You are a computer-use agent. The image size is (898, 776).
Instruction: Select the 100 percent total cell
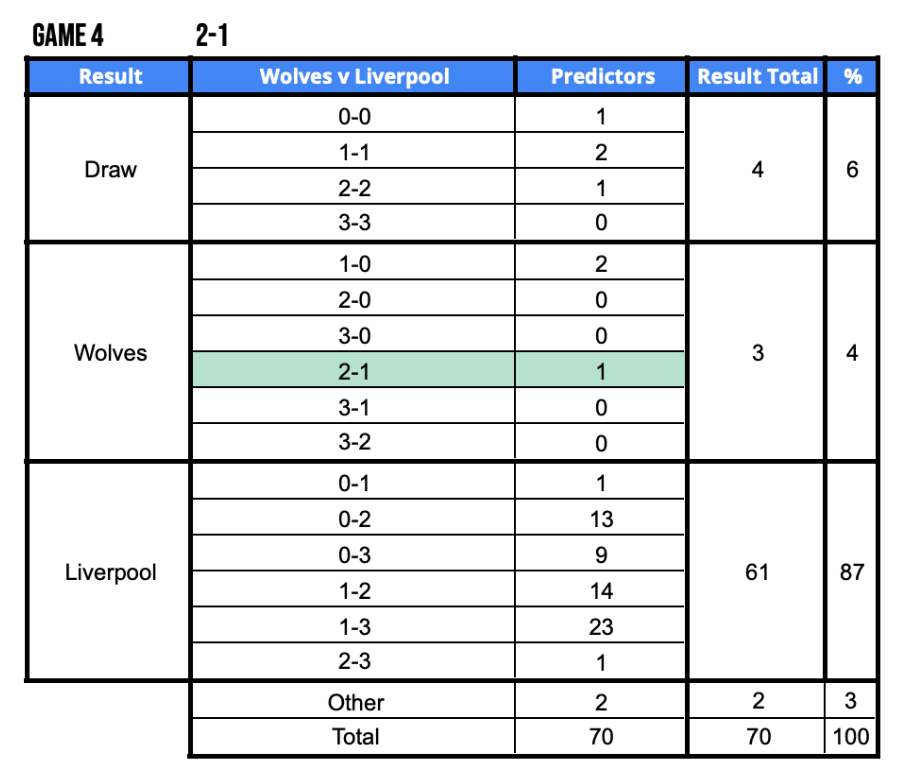tap(852, 737)
